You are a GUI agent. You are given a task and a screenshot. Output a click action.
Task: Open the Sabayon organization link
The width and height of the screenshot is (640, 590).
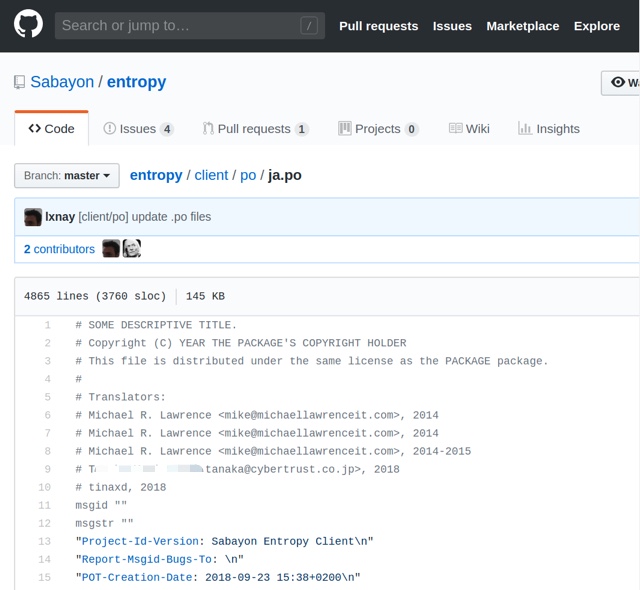click(x=62, y=82)
